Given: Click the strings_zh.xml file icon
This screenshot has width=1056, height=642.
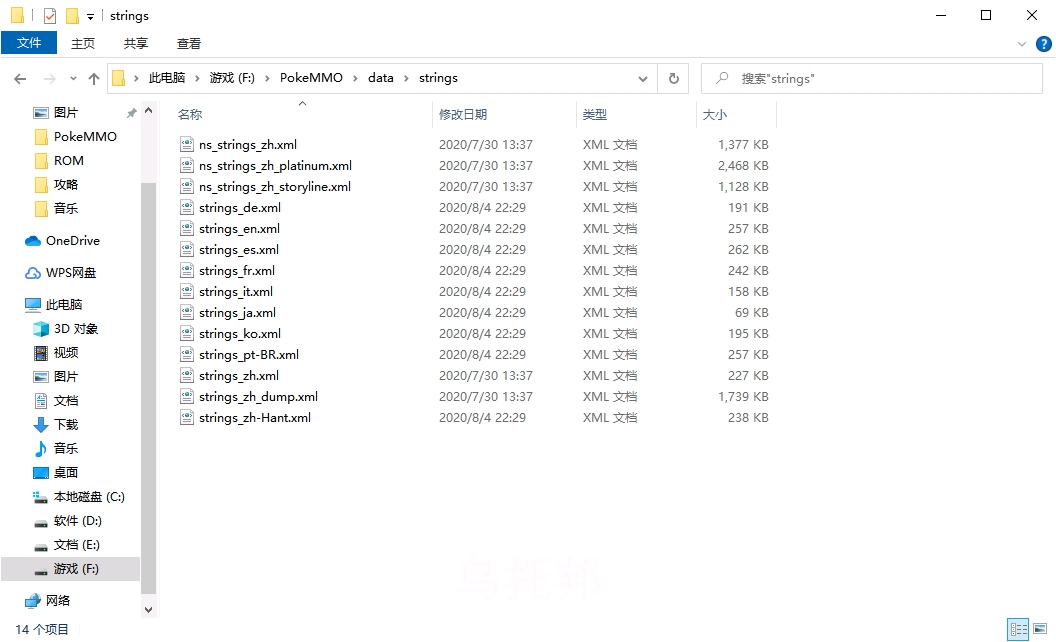Looking at the screenshot, I should 187,375.
